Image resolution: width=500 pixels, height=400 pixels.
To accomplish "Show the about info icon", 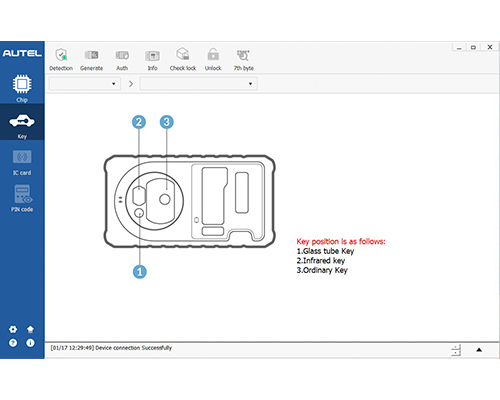I will 30,343.
